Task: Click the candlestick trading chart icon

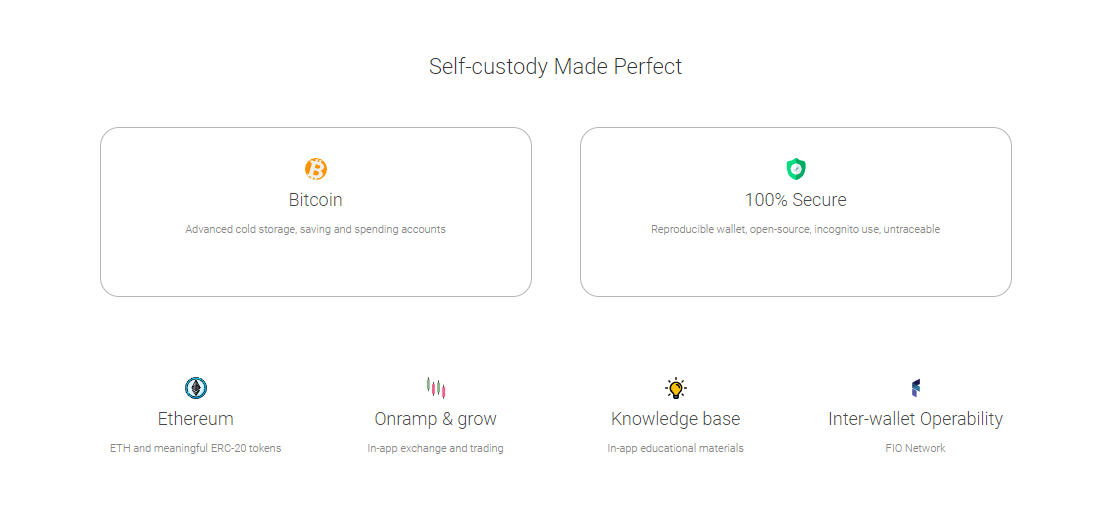Action: pos(435,388)
